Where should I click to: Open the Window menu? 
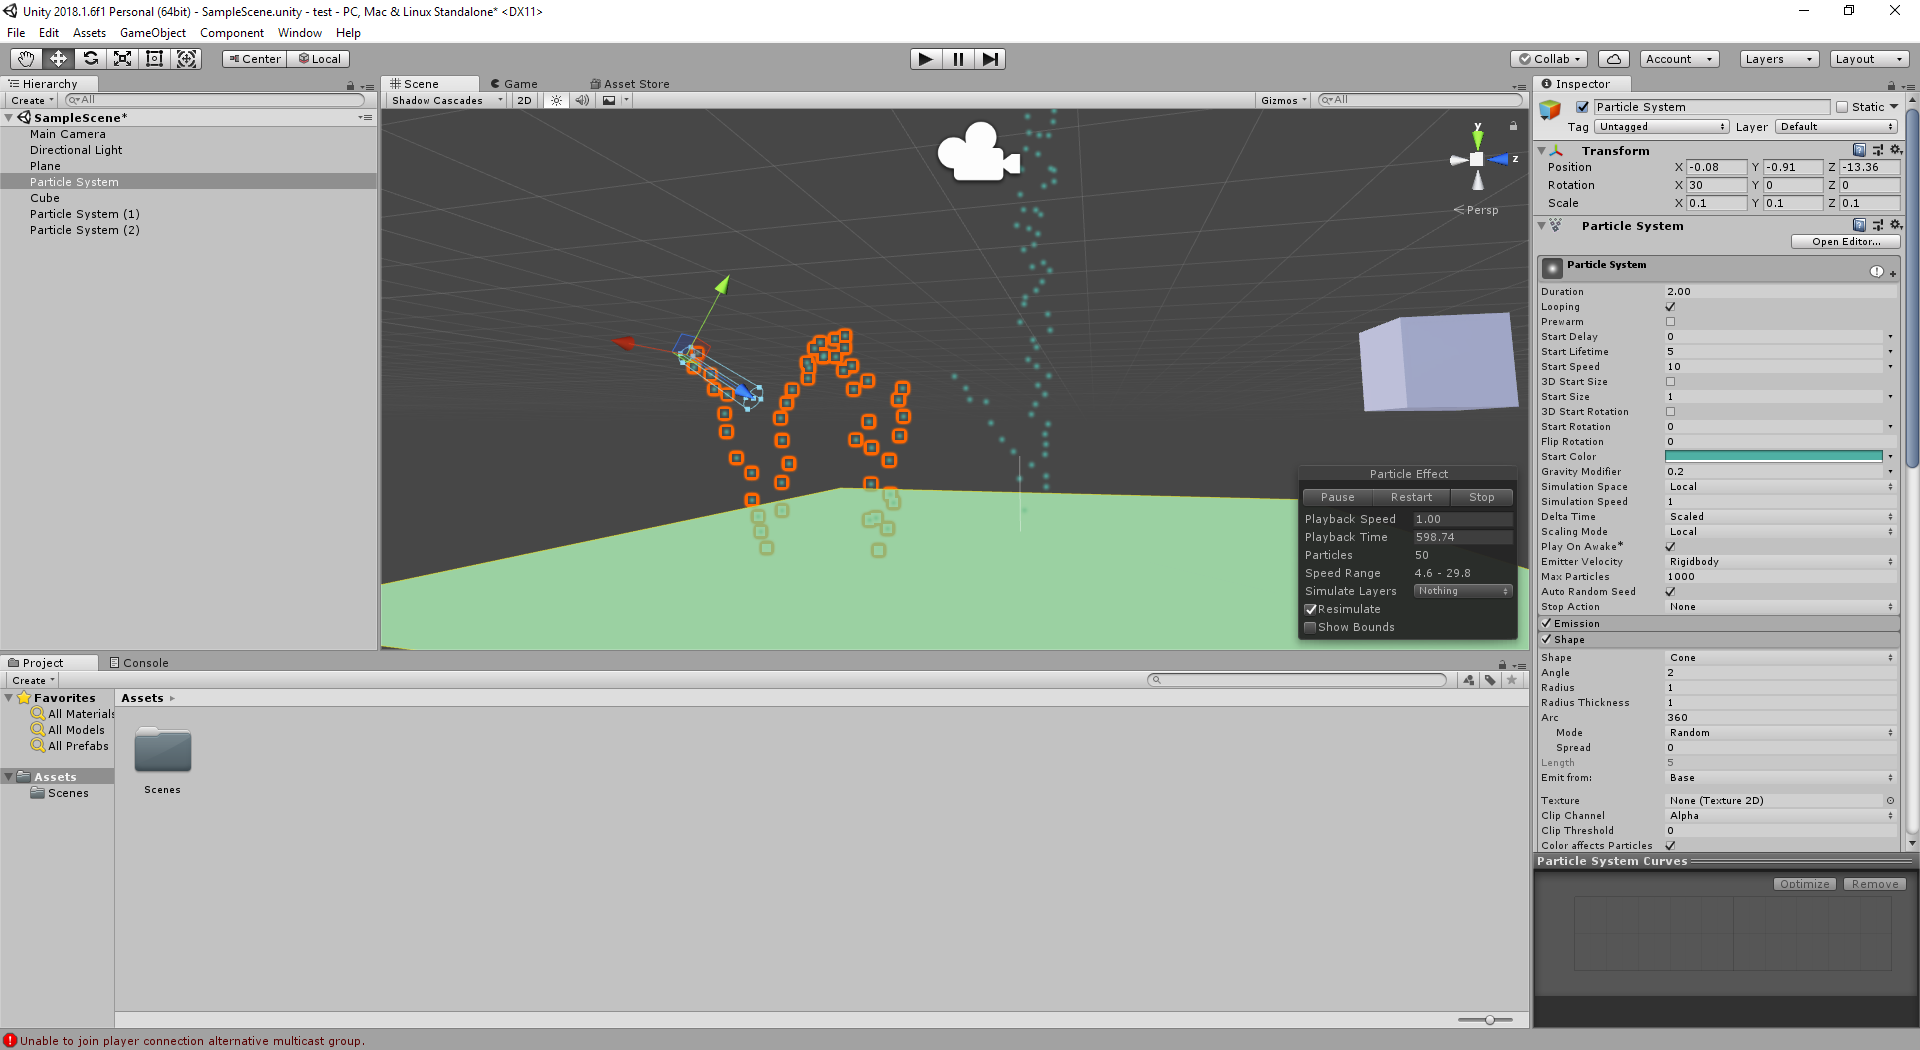[x=300, y=33]
